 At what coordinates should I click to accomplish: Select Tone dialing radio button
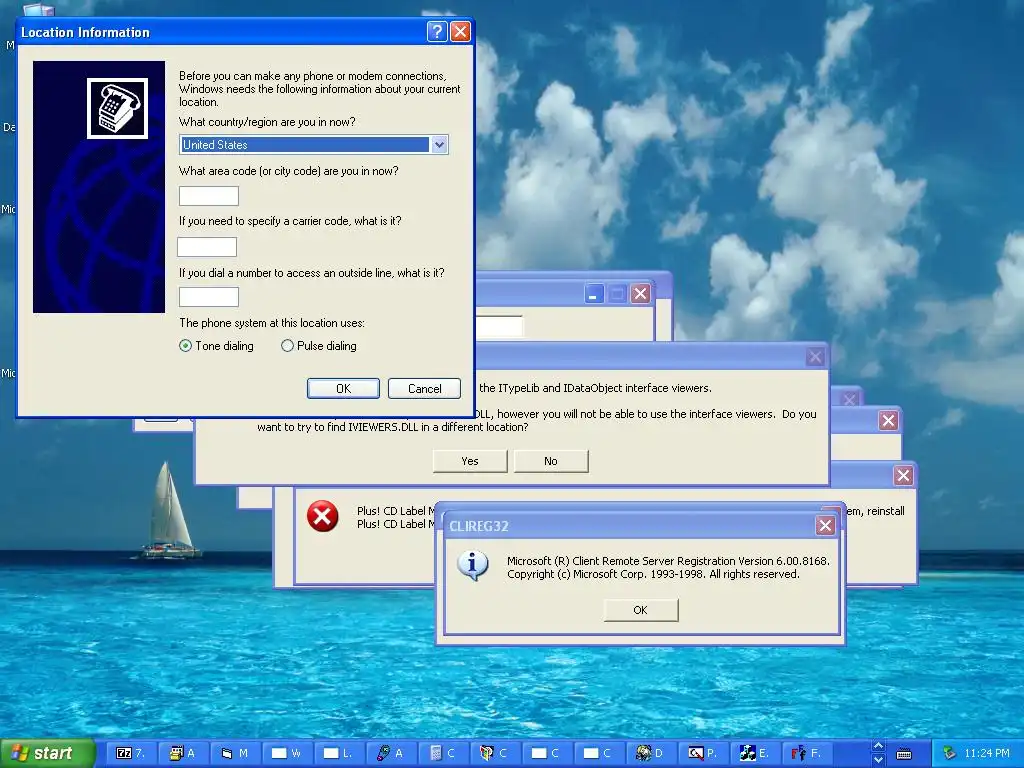click(x=185, y=346)
